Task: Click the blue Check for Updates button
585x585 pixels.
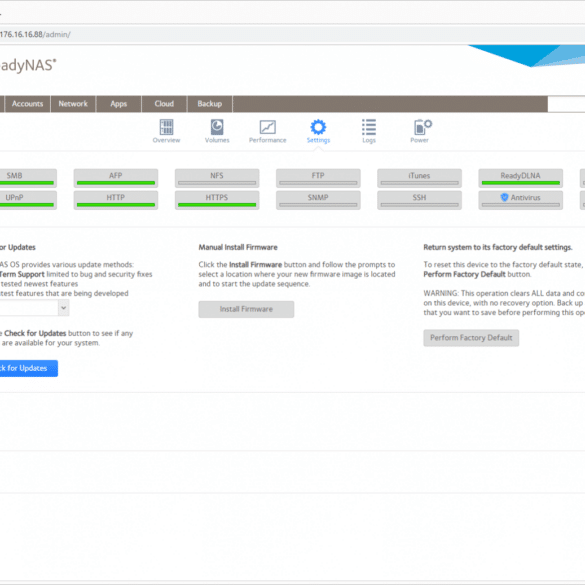Action: (28, 368)
